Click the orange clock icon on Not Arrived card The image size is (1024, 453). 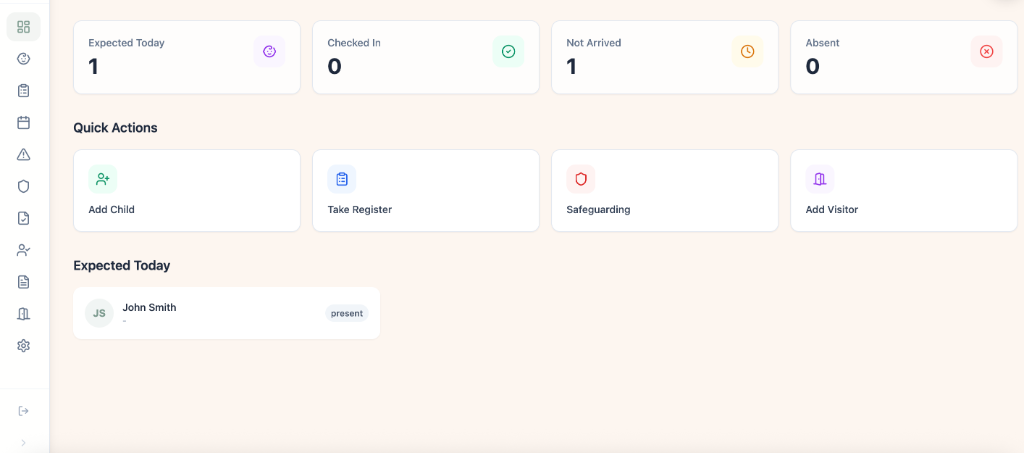(747, 52)
